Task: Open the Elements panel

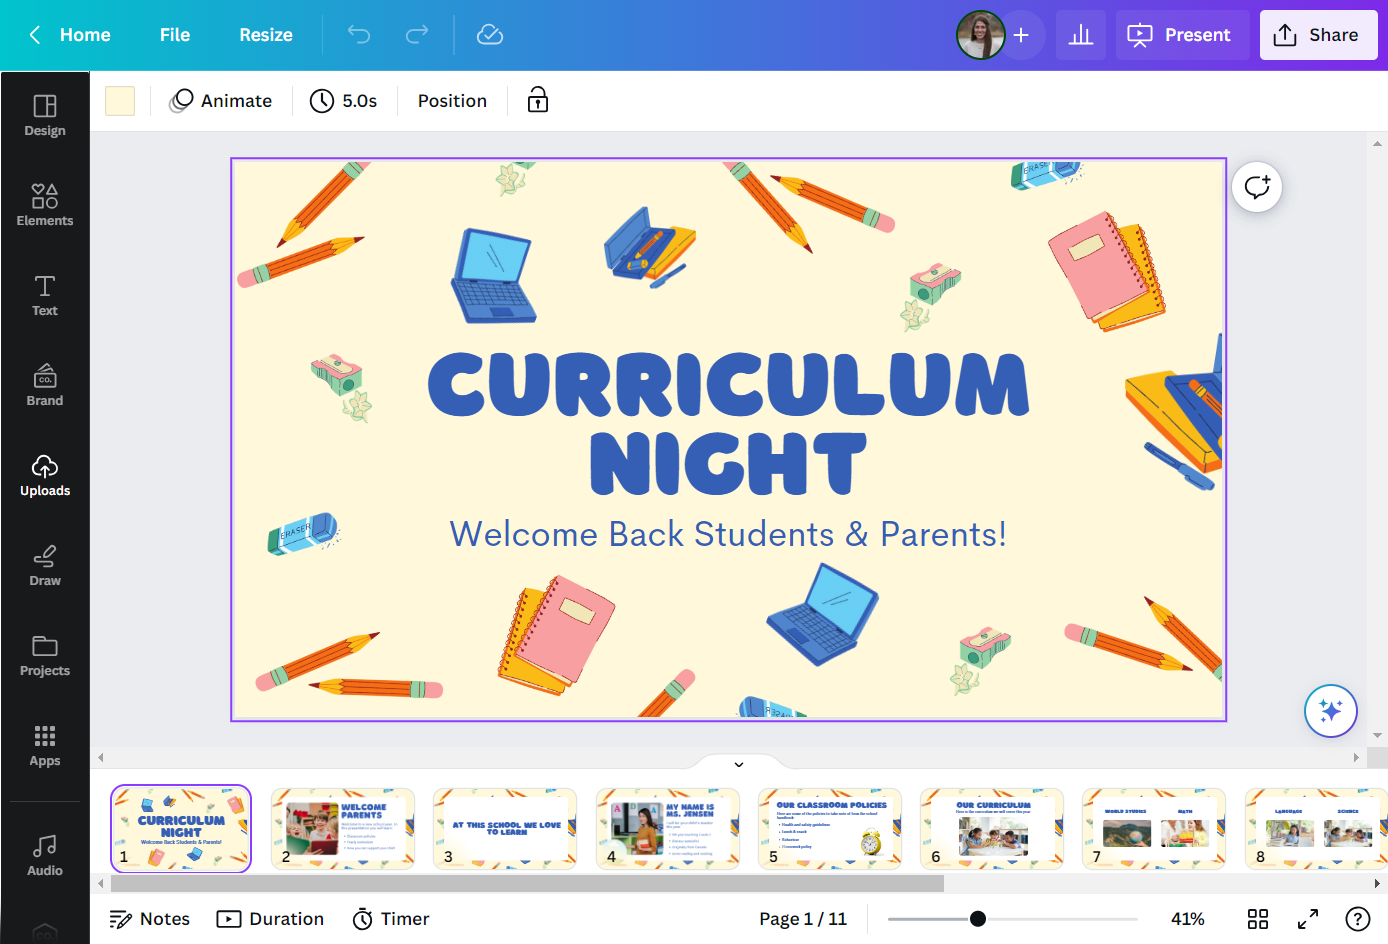Action: [45, 206]
